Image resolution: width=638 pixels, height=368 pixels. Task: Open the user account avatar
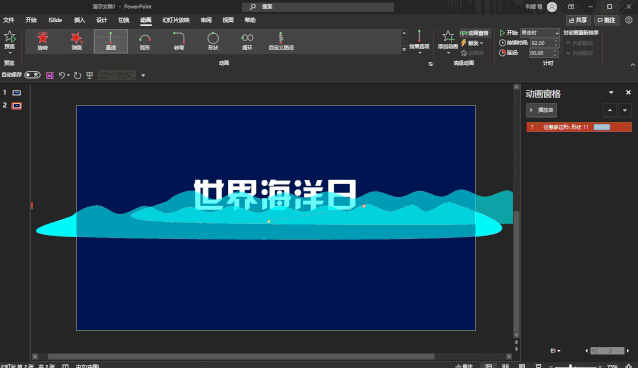coord(552,7)
